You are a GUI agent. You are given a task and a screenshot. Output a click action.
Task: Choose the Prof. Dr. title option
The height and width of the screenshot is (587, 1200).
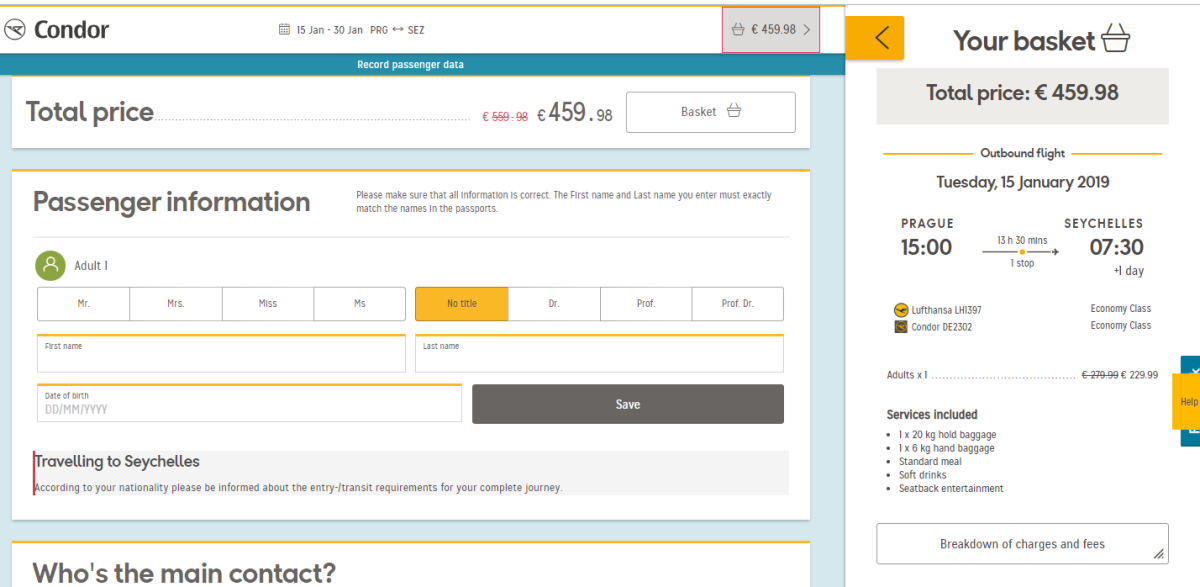point(737,304)
